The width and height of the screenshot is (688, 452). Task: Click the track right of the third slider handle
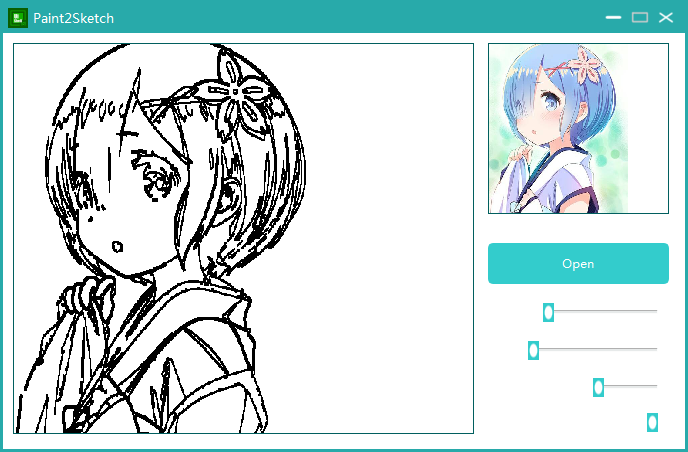[630, 386]
